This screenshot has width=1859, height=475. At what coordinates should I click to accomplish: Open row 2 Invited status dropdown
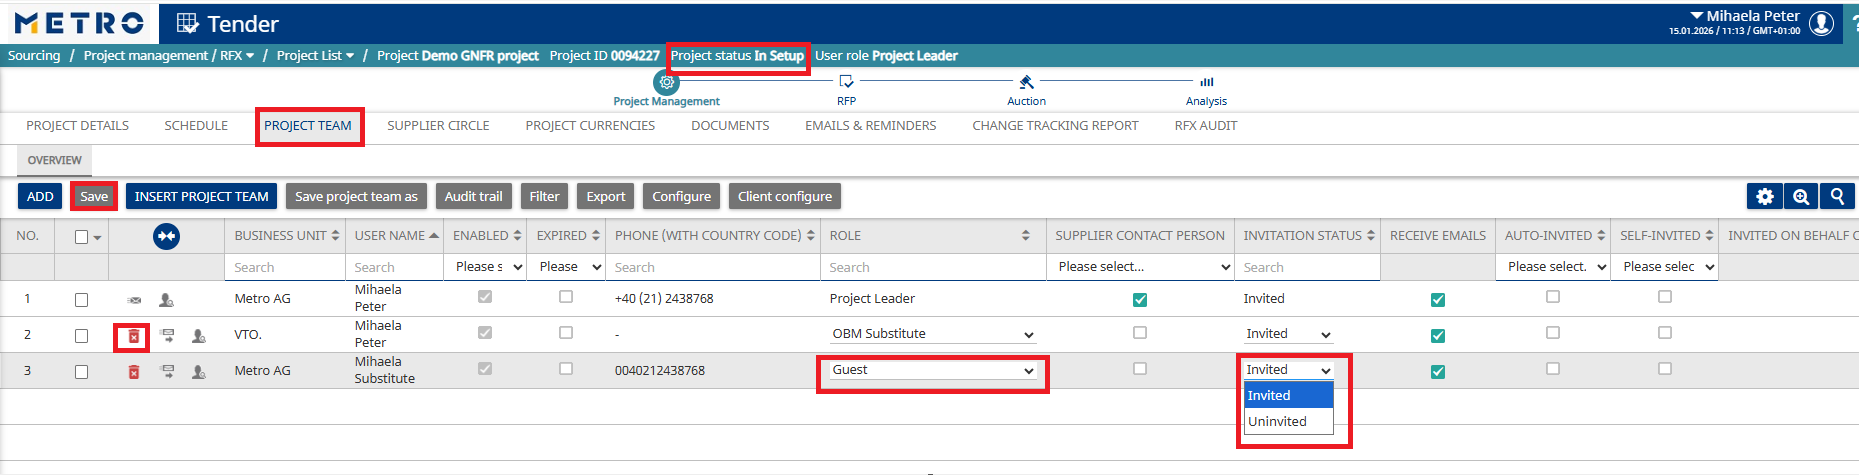[x=1288, y=334]
